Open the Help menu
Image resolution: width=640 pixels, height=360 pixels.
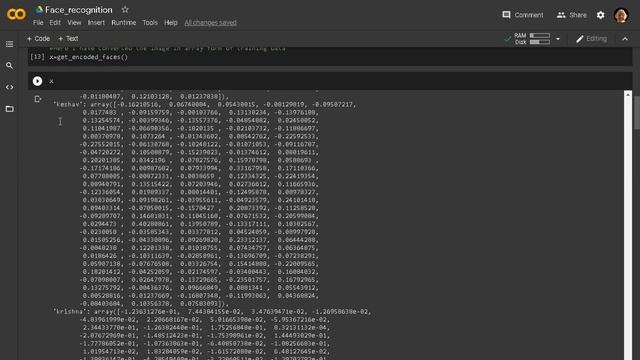click(171, 22)
